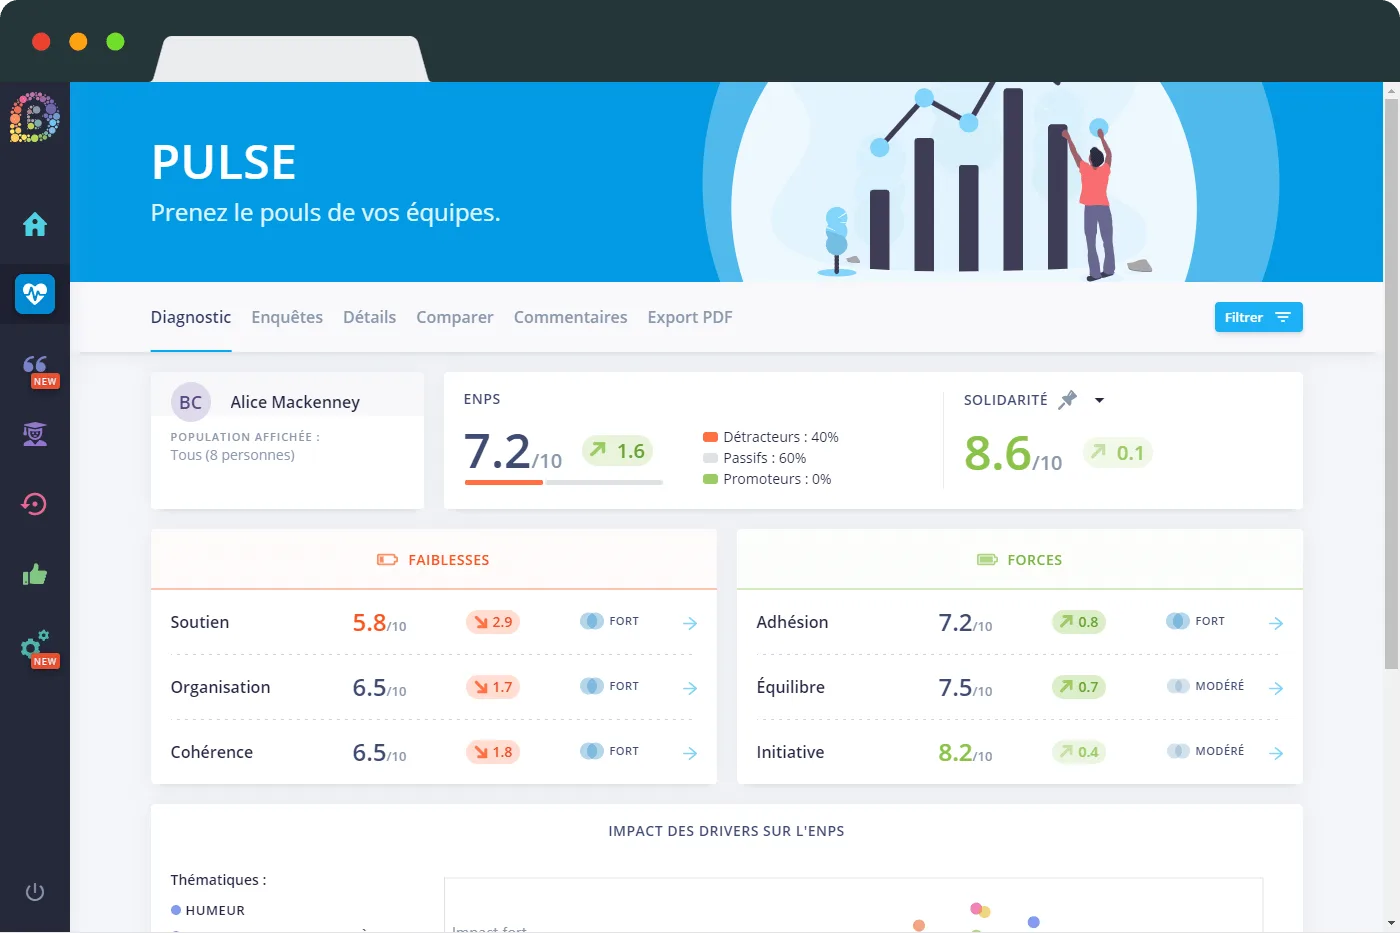Open the home icon in sidebar
The image size is (1400, 933).
[x=35, y=224]
